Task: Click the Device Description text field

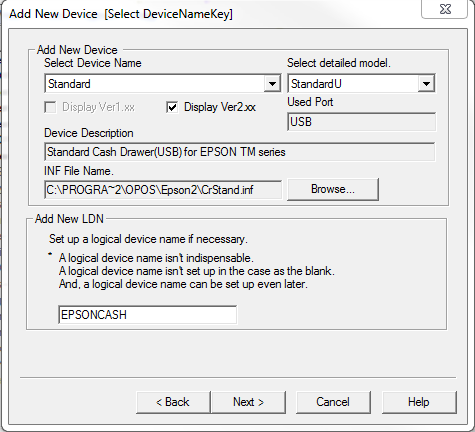Action: click(239, 152)
